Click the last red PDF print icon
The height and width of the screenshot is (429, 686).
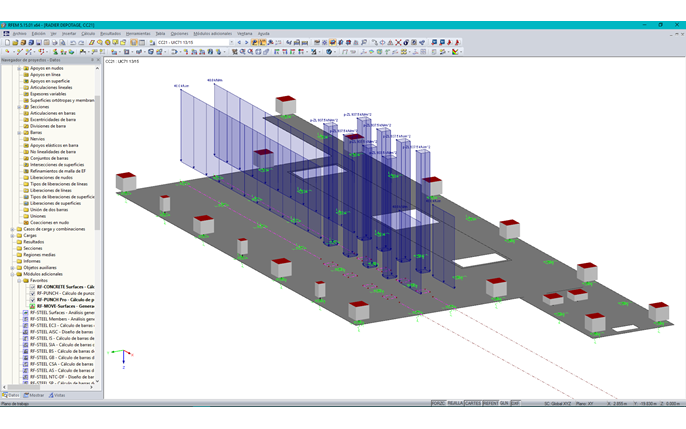tap(457, 42)
